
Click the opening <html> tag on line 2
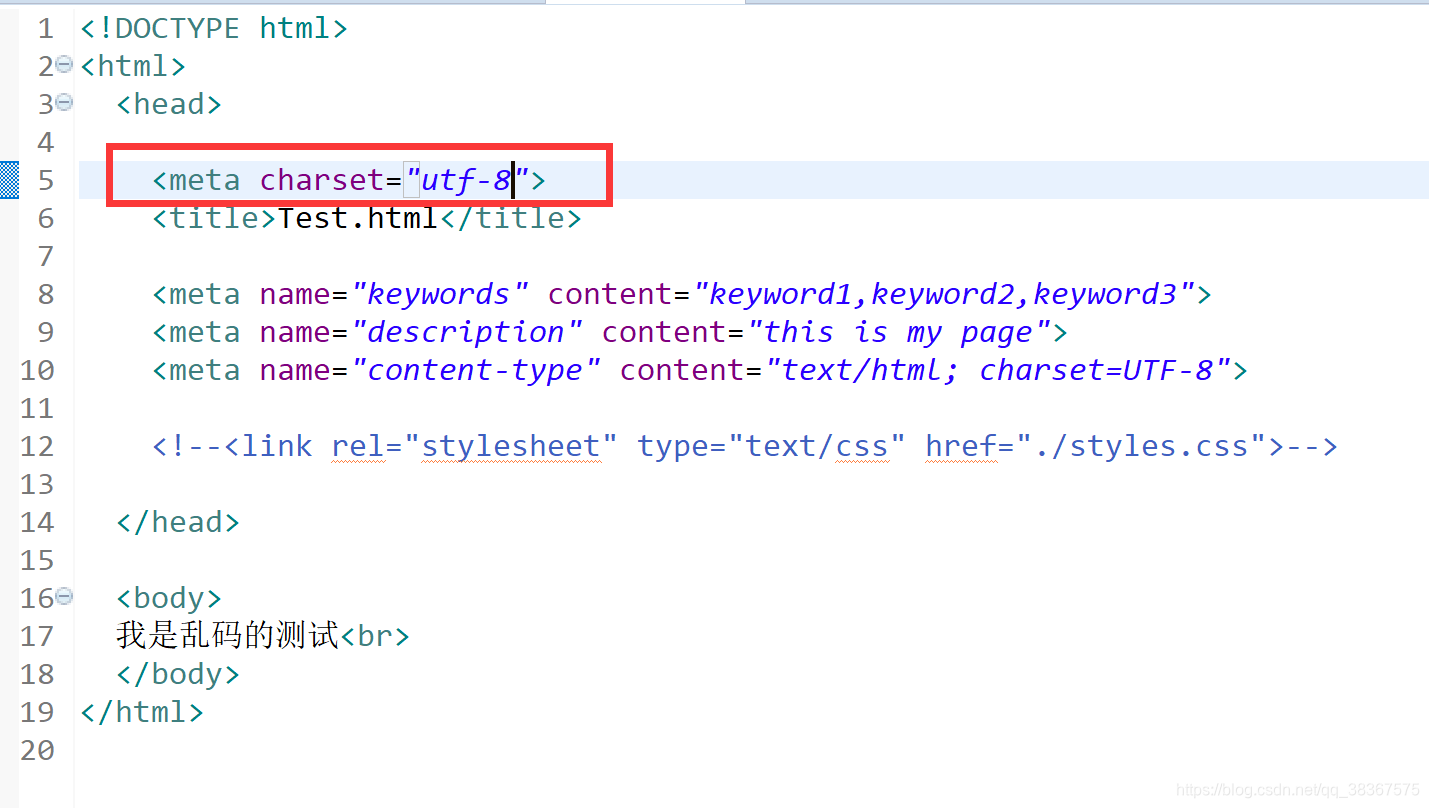[x=133, y=66]
